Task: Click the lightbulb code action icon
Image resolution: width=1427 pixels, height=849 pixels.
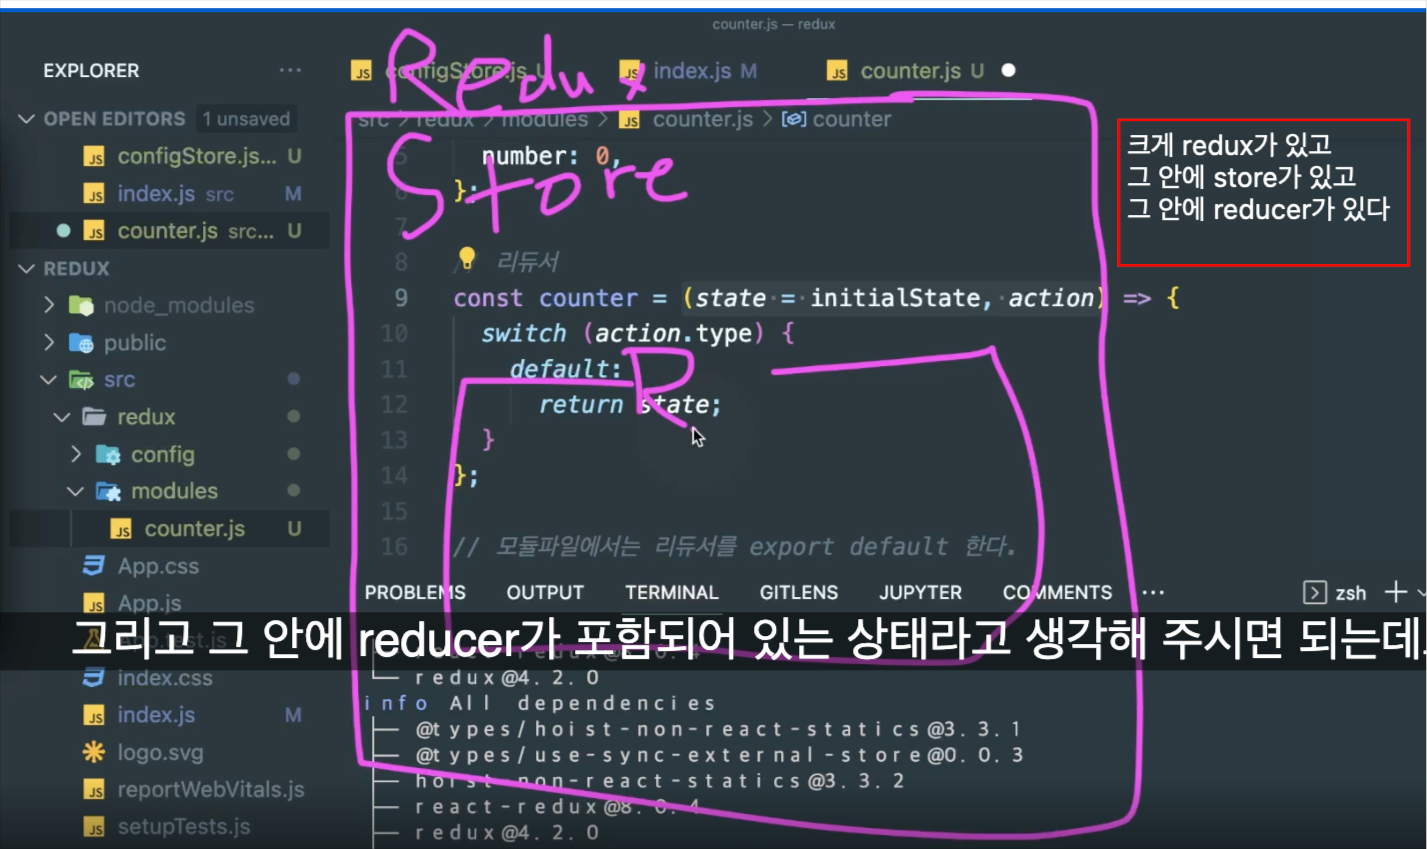Action: coord(467,259)
